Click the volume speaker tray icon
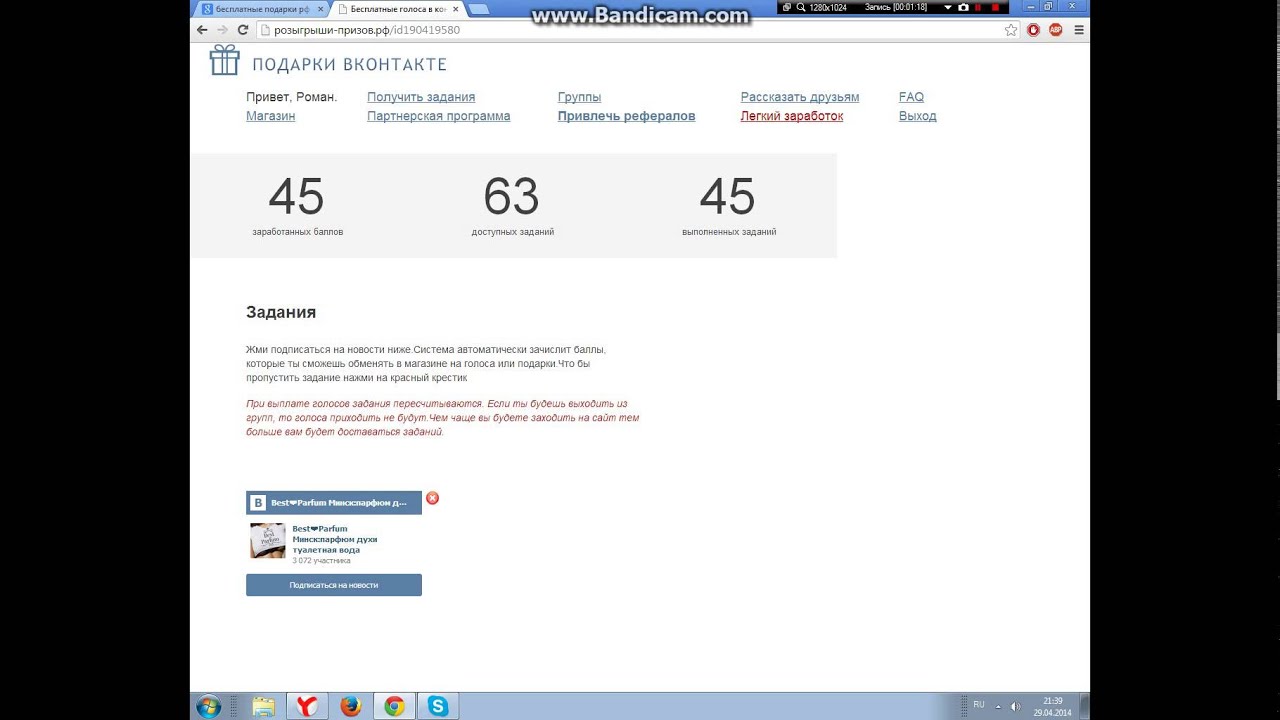Image resolution: width=1280 pixels, height=720 pixels. (x=1015, y=706)
